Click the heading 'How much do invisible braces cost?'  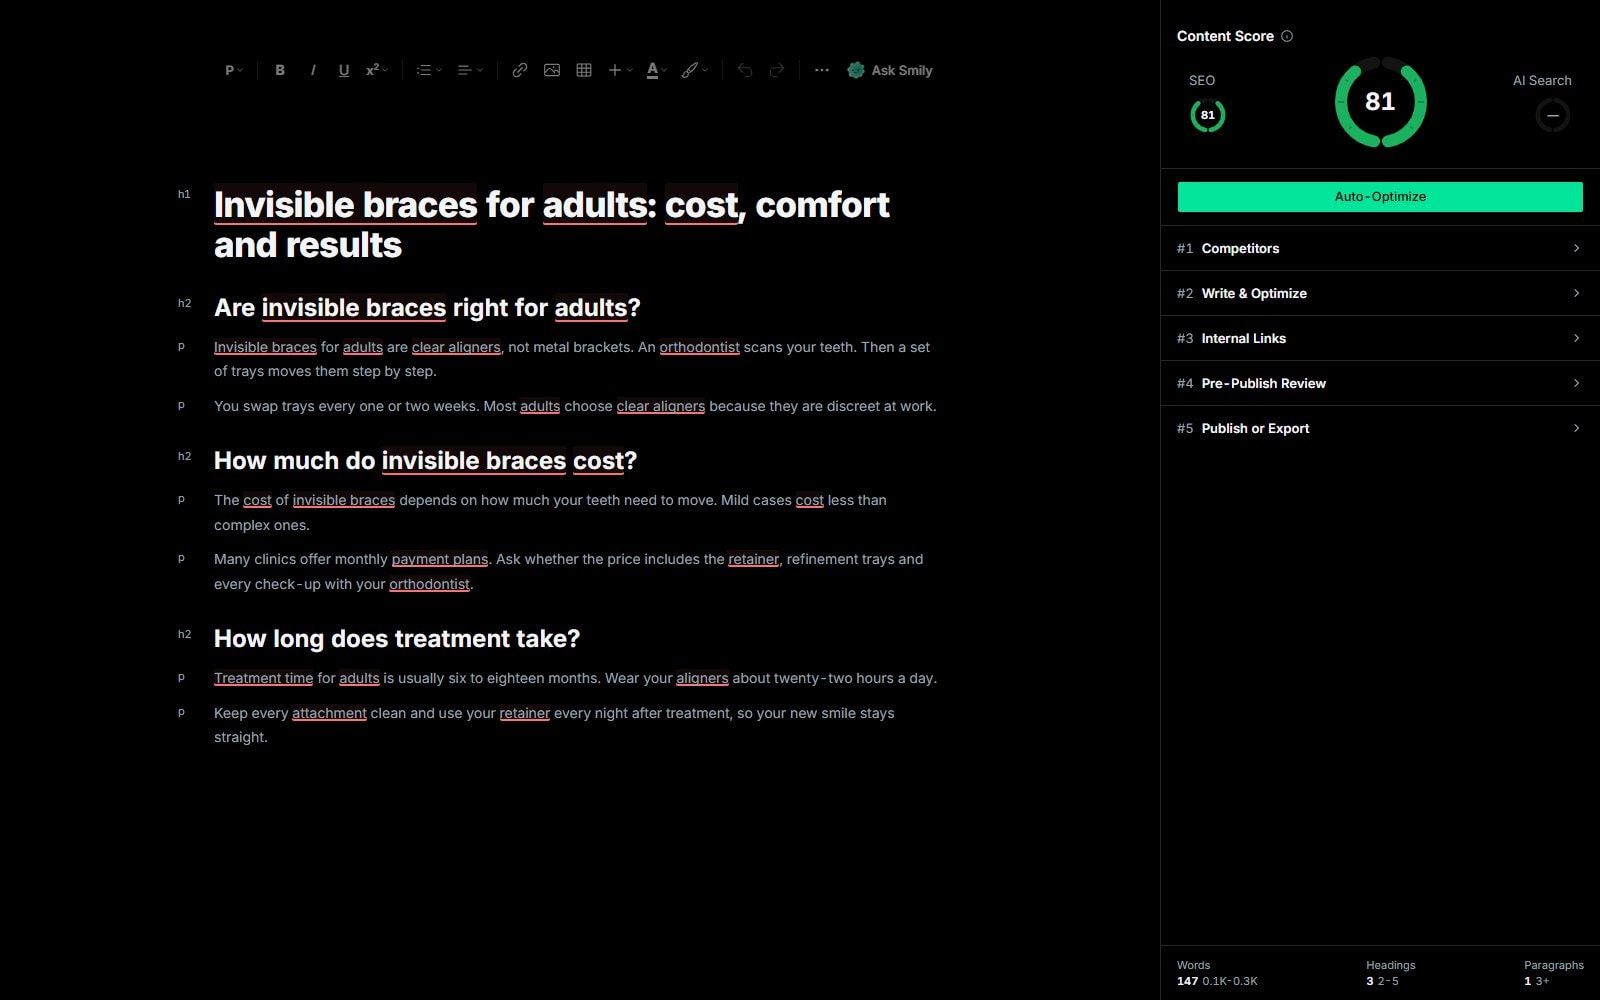point(425,461)
